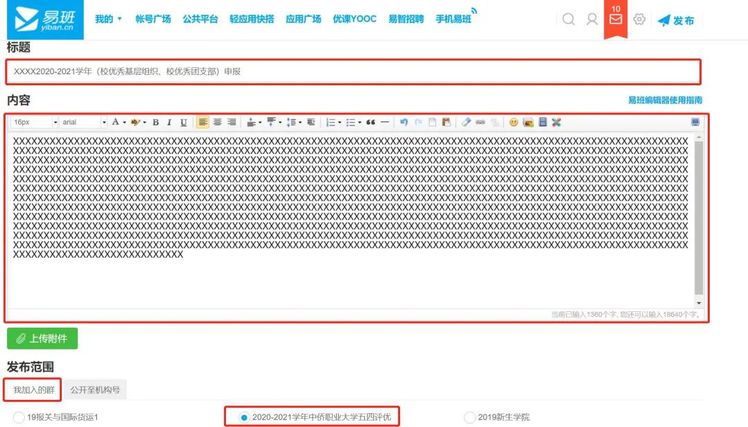Click the green 上传附件 button

(x=42, y=338)
